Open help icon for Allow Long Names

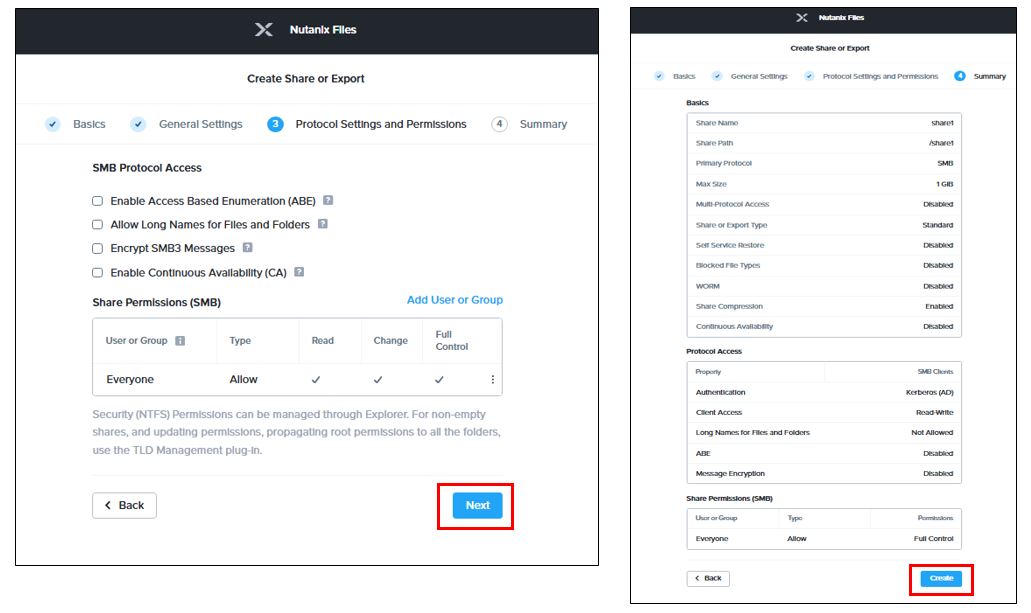coord(322,224)
